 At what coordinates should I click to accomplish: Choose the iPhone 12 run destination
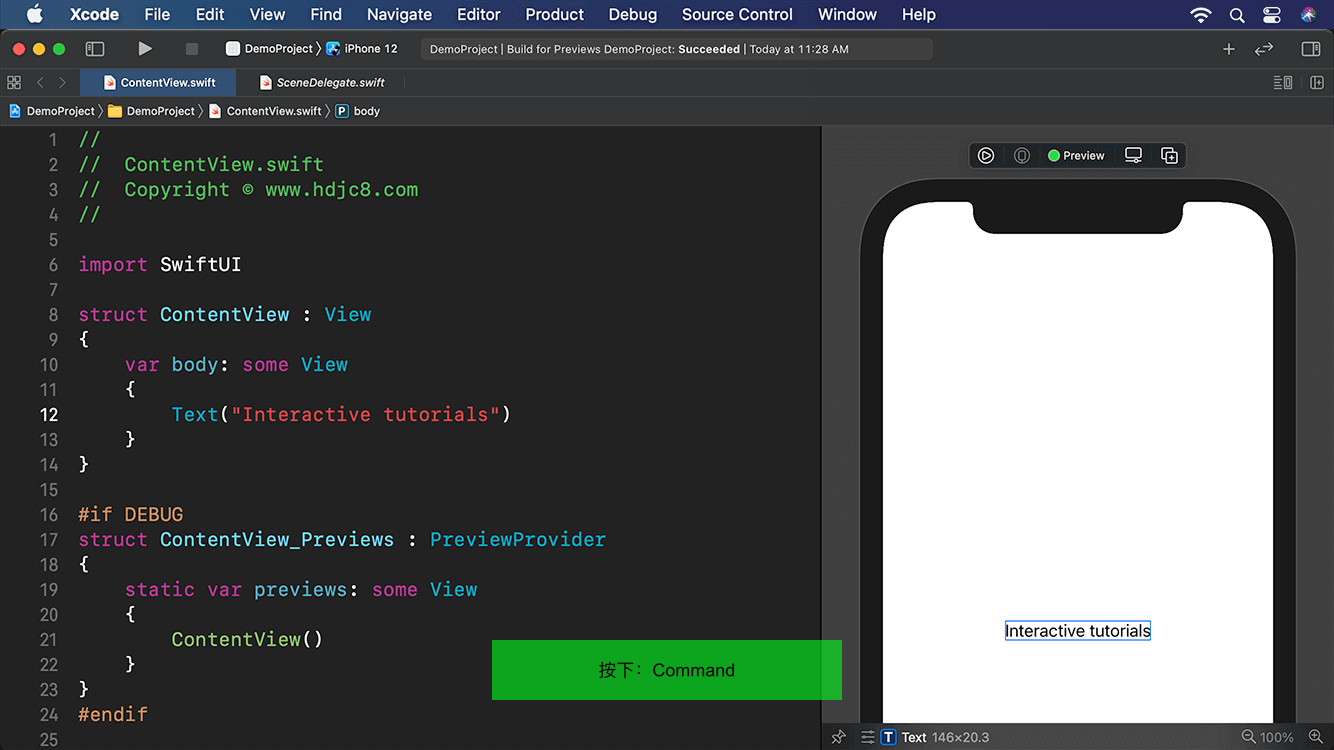[362, 49]
